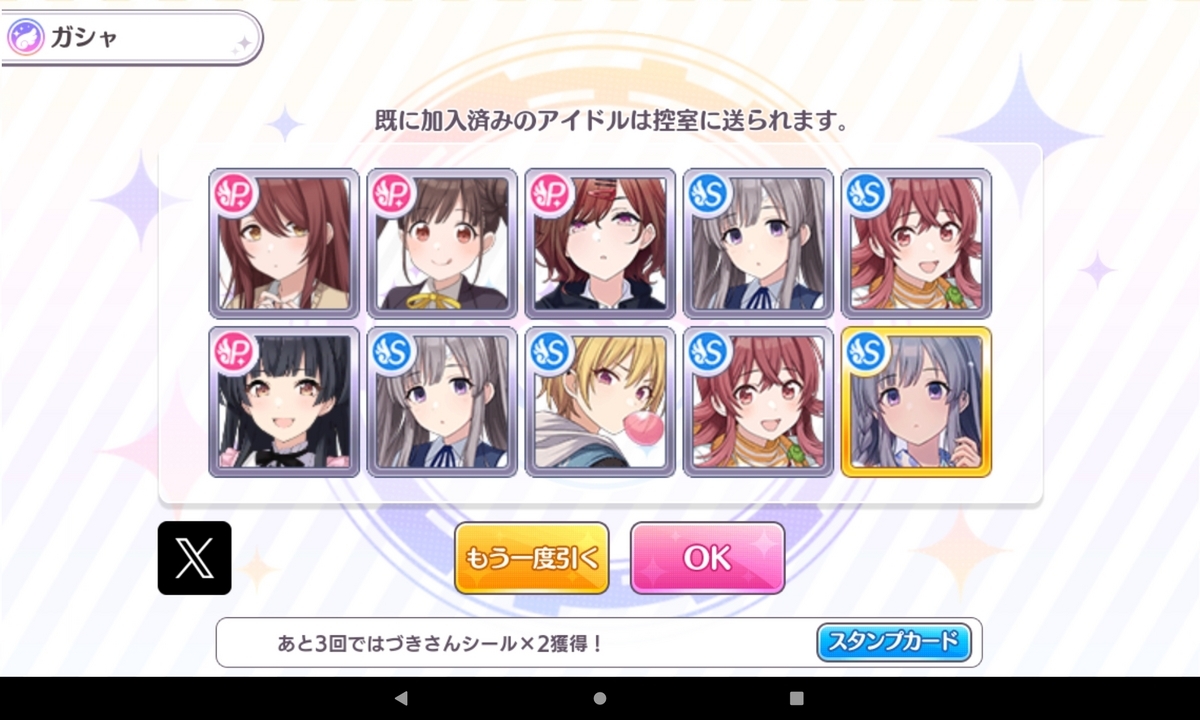Click the purple gacha icon in header
Viewport: 1200px width, 720px height.
[25, 38]
